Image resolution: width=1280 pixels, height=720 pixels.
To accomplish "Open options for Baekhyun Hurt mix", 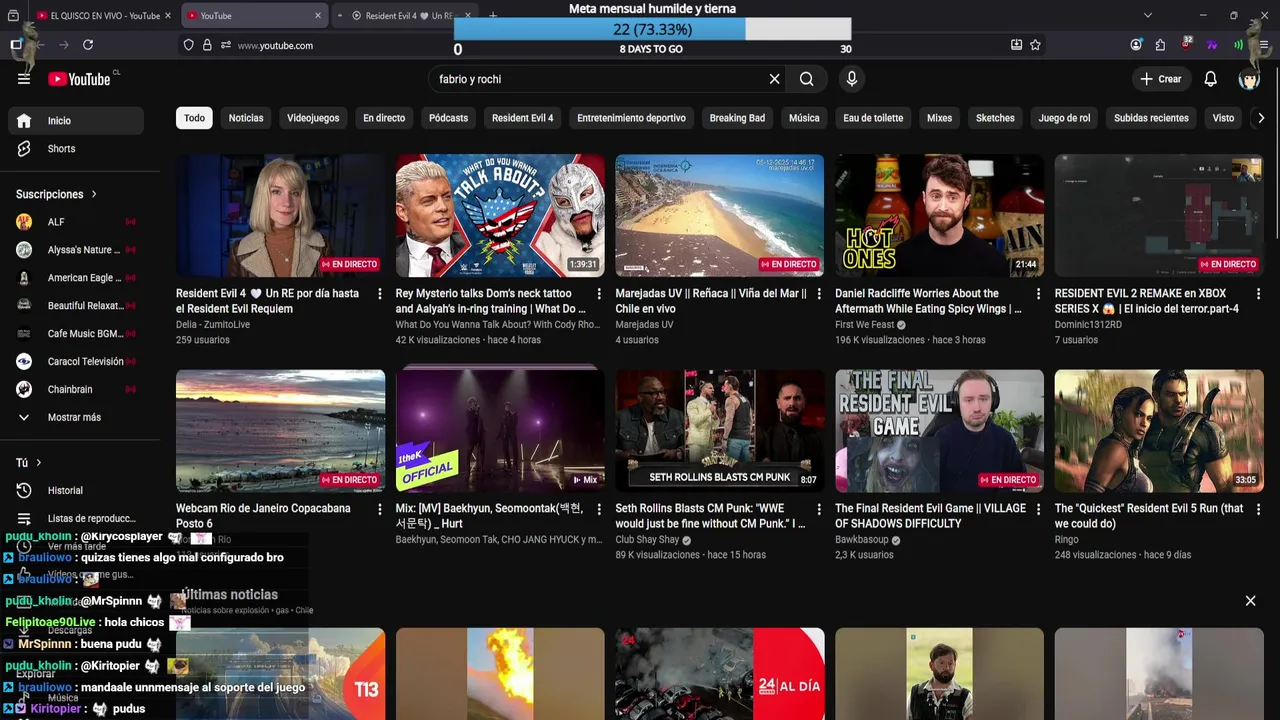I will coord(599,509).
